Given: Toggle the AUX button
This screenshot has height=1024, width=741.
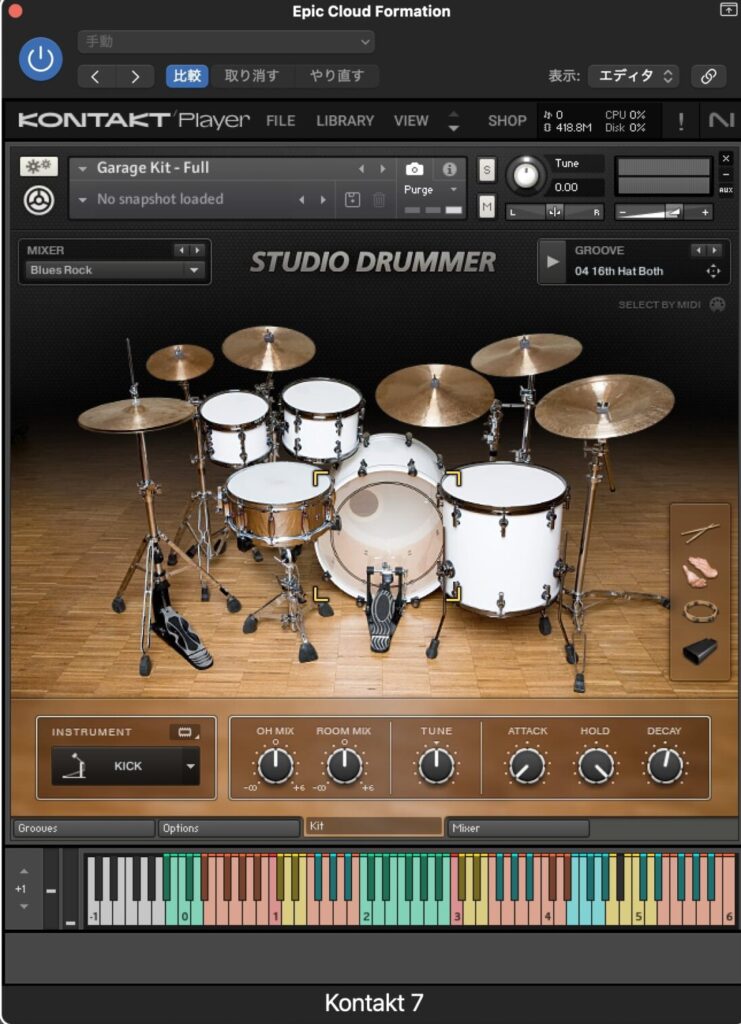Looking at the screenshot, I should coord(725,190).
